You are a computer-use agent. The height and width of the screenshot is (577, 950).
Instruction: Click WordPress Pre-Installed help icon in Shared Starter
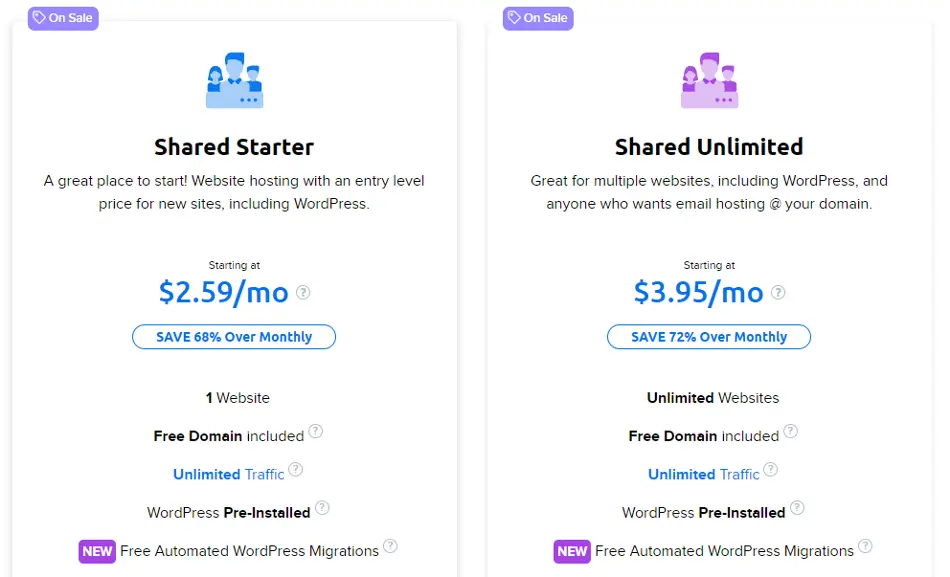coord(322,507)
